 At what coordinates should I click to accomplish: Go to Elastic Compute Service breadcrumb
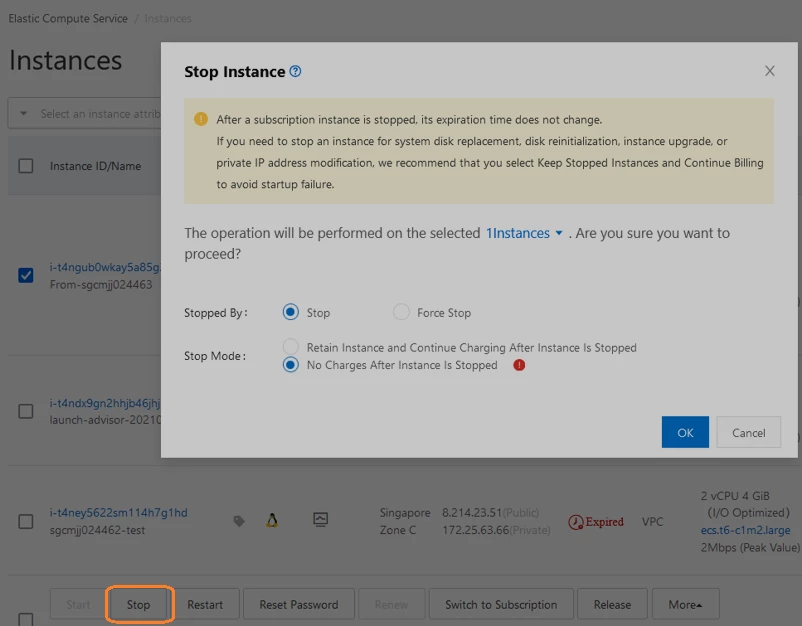(x=68, y=18)
